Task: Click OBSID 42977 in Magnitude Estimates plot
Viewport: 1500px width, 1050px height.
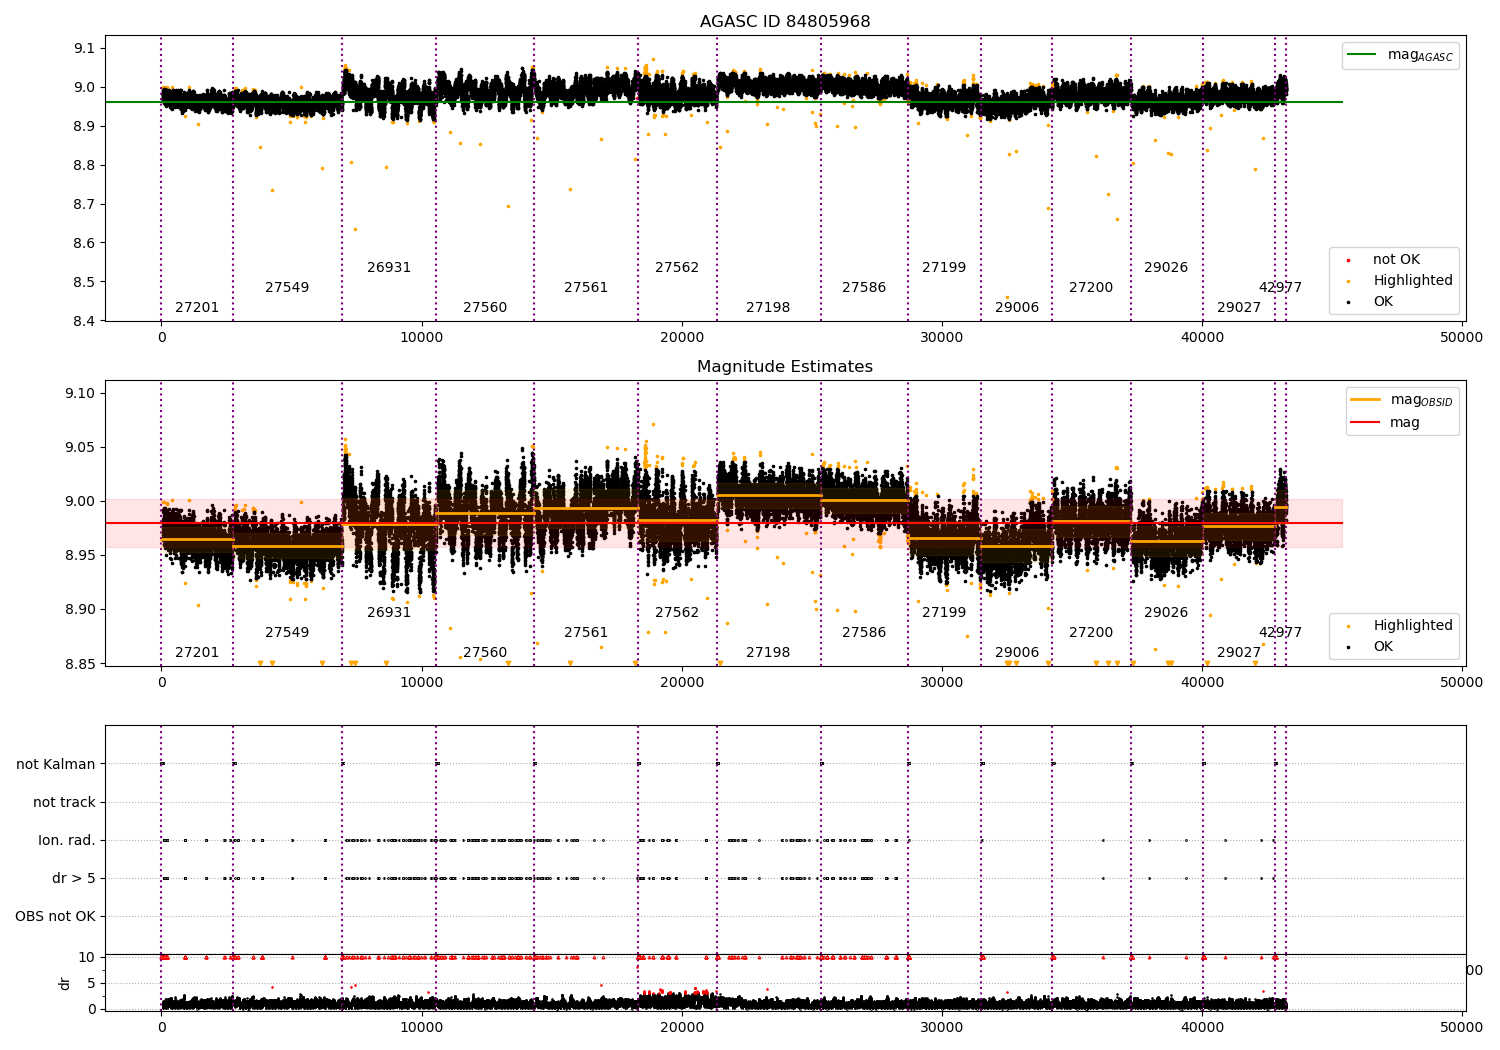Action: [x=1280, y=633]
